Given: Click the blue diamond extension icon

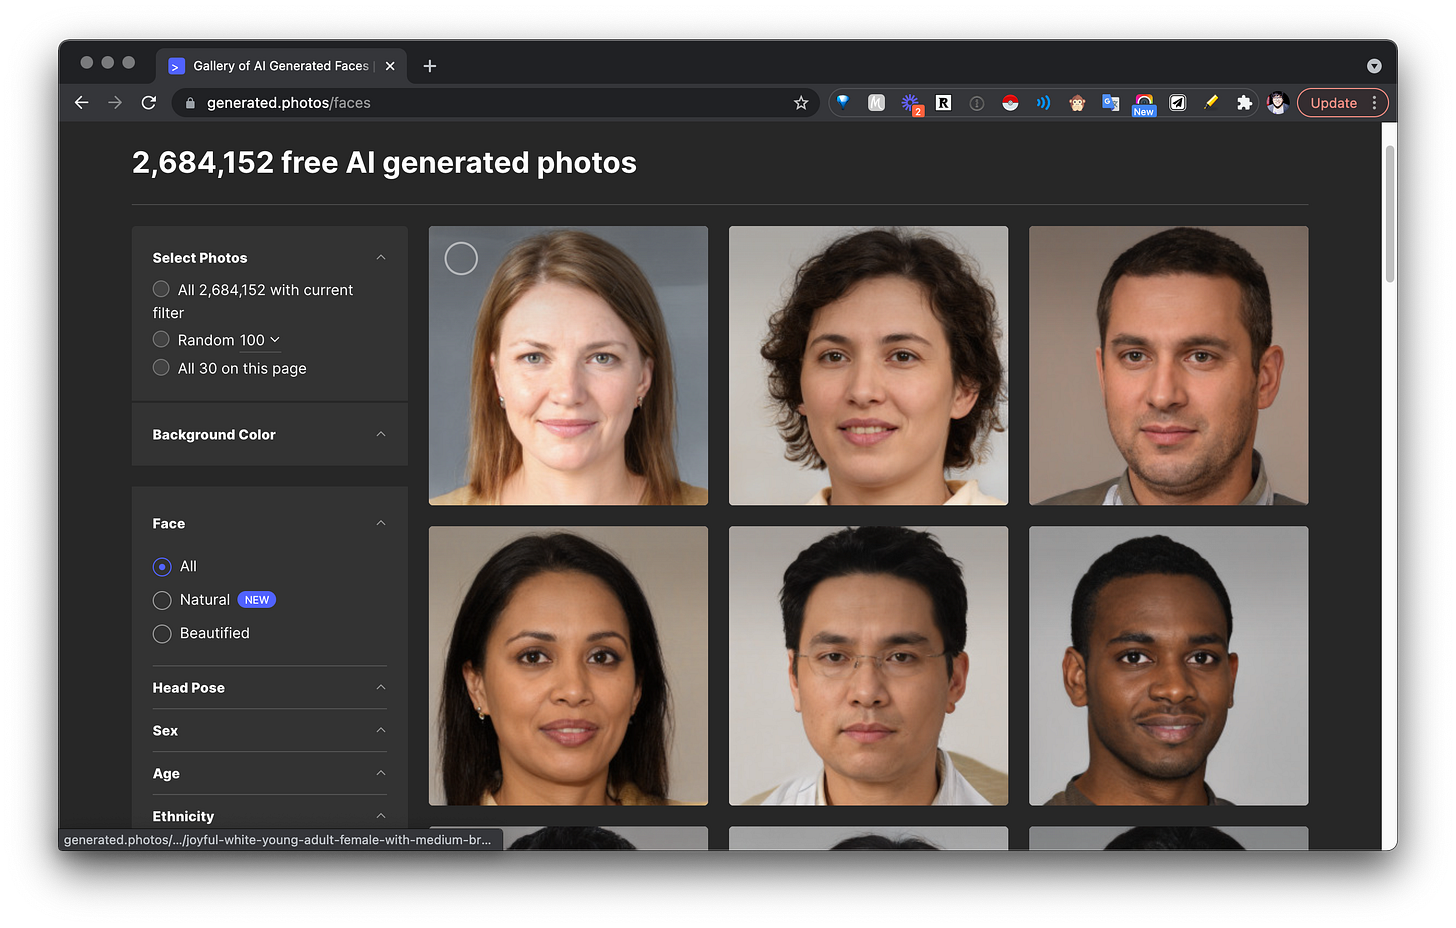Looking at the screenshot, I should pyautogui.click(x=843, y=102).
